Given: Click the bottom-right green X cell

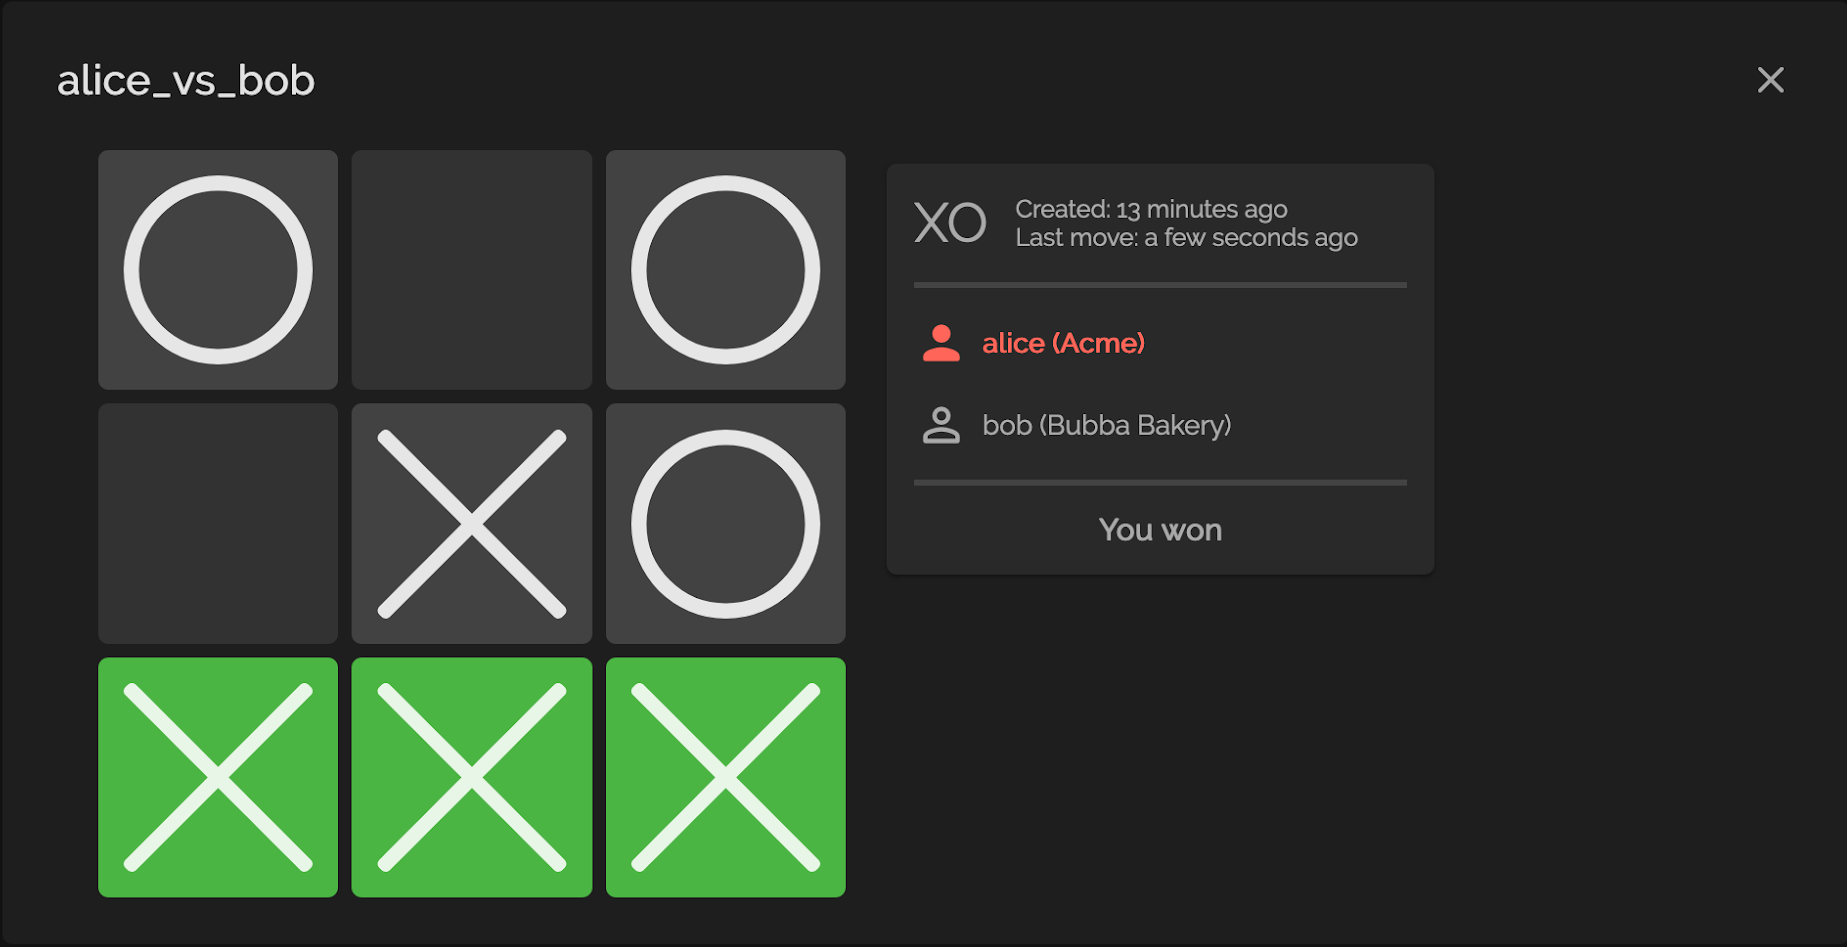Looking at the screenshot, I should (726, 777).
